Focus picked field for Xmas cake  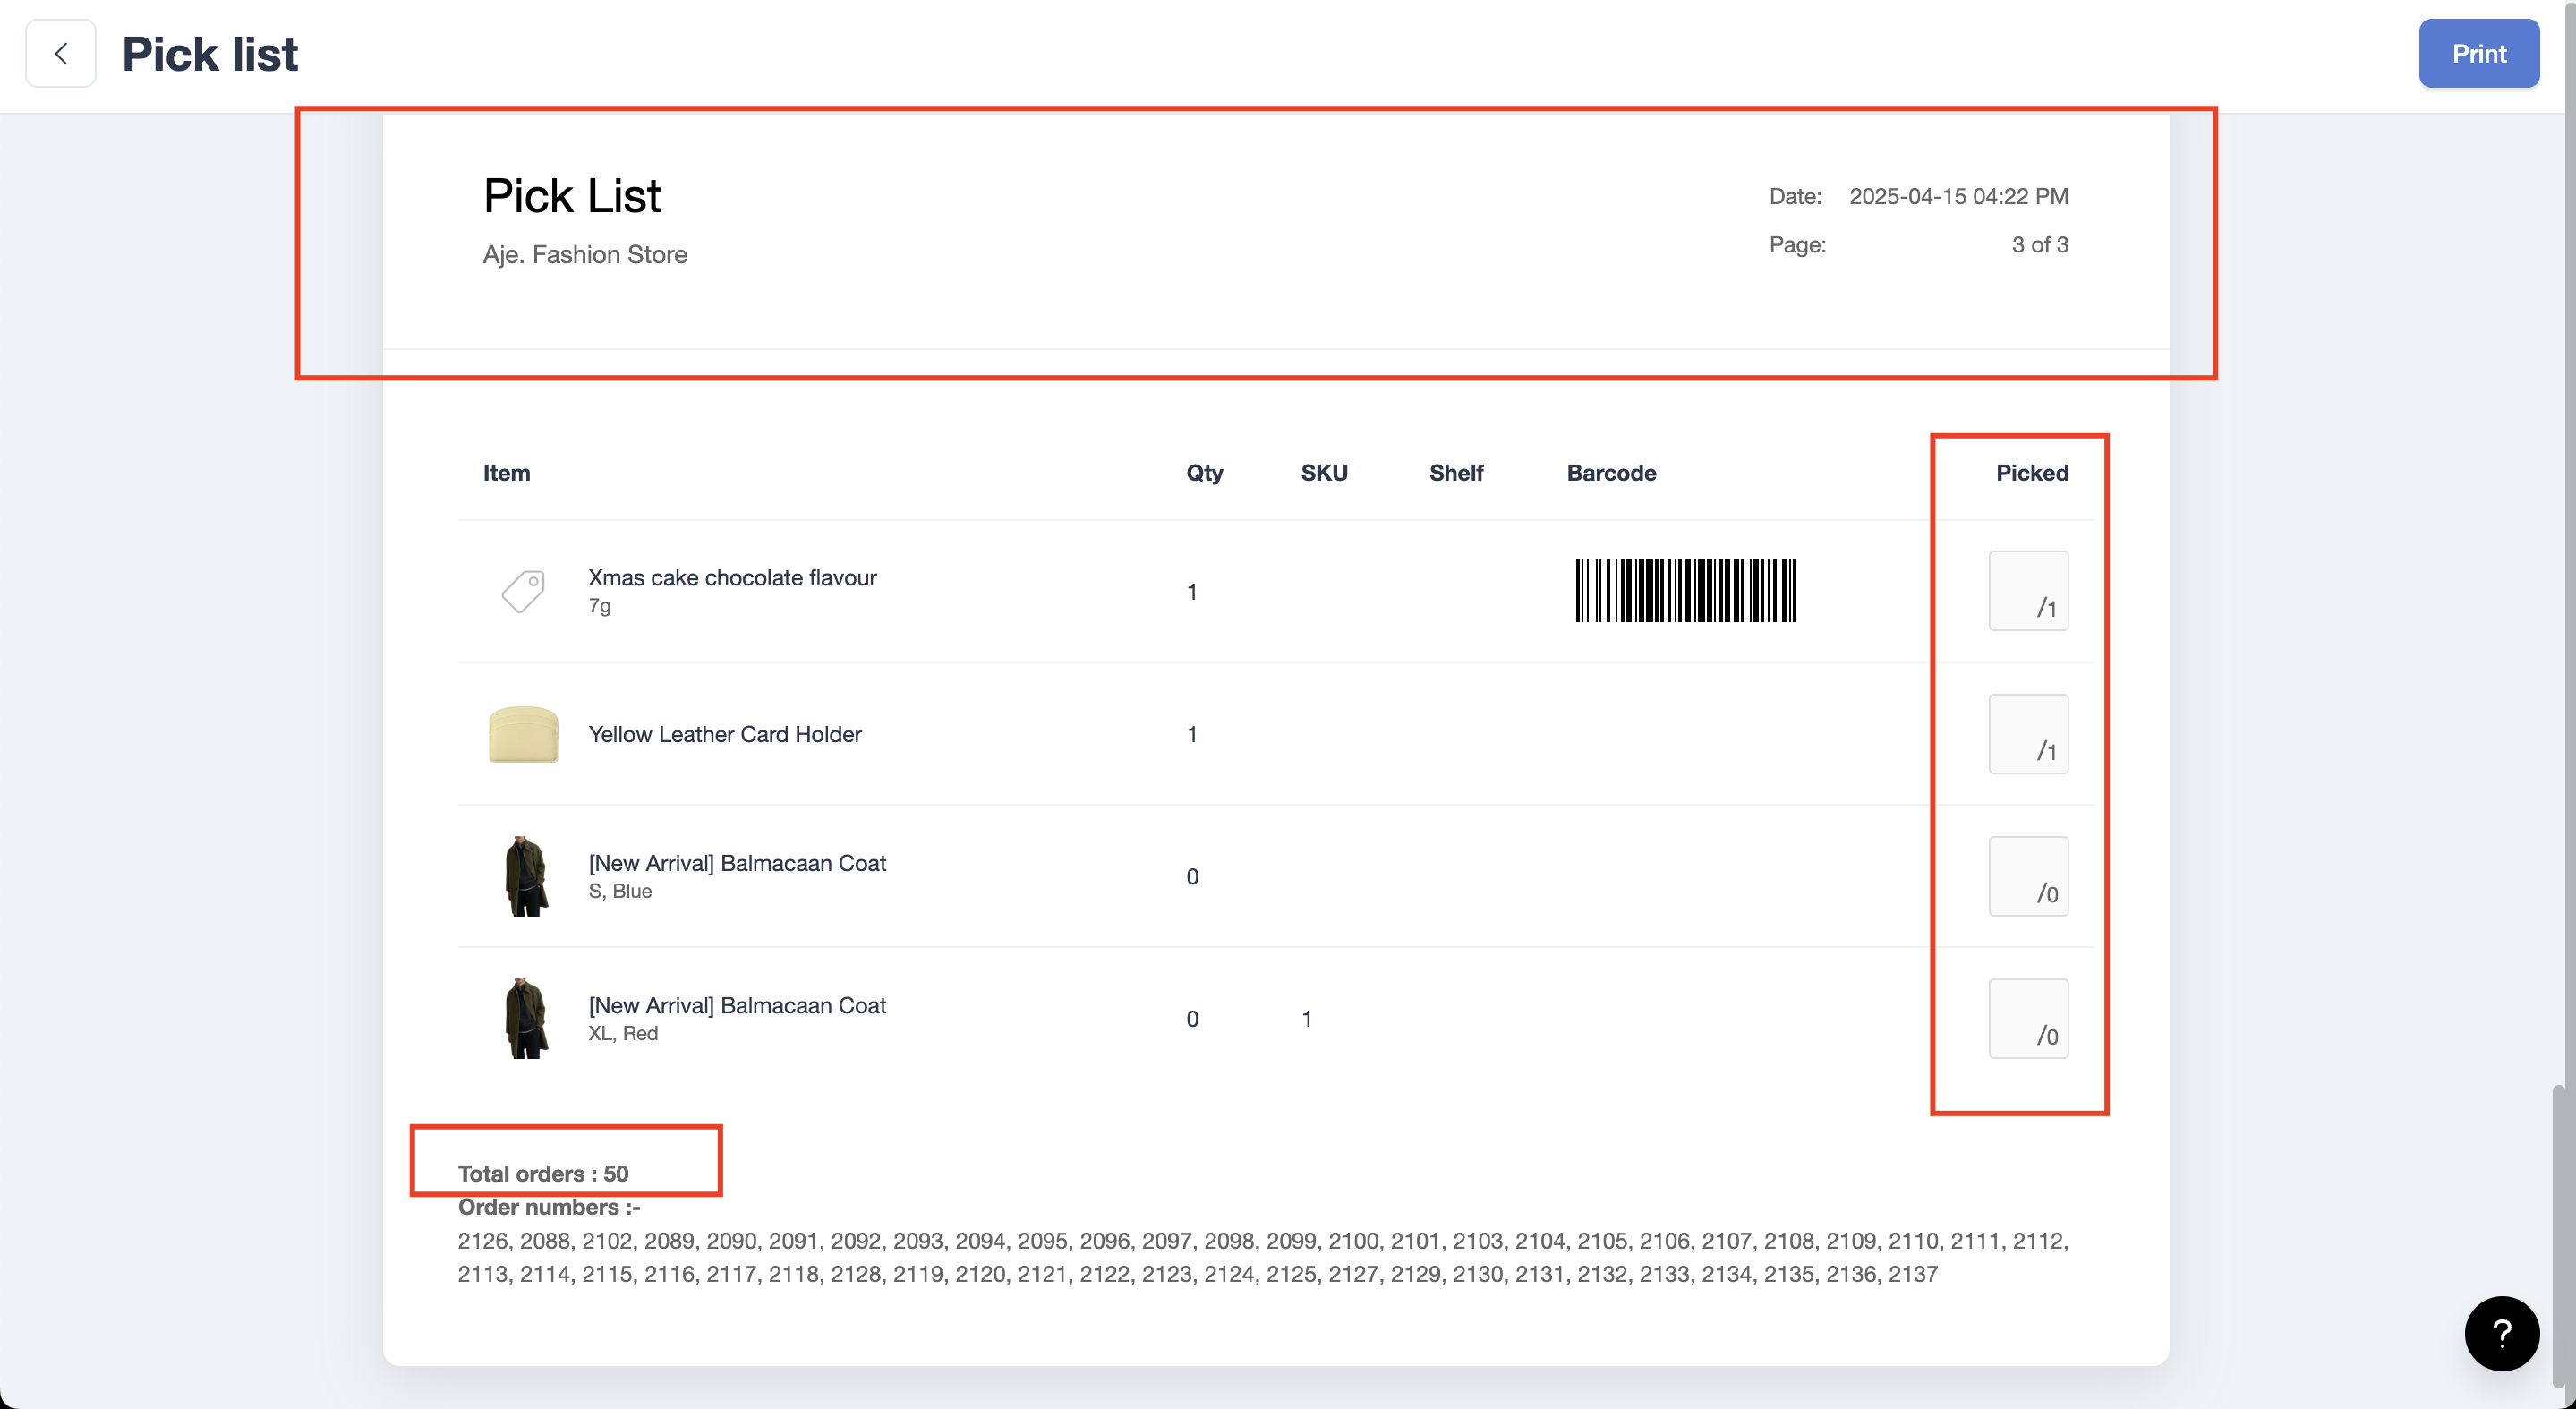click(2028, 591)
